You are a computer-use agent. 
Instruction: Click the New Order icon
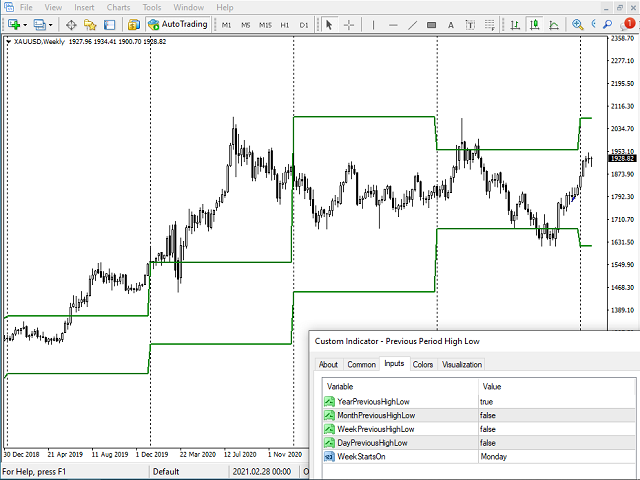[x=133, y=25]
